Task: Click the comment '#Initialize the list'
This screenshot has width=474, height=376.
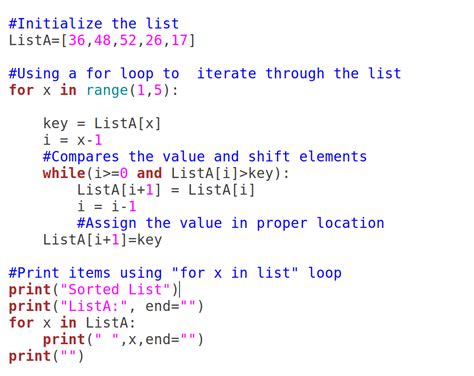Action: click(94, 24)
